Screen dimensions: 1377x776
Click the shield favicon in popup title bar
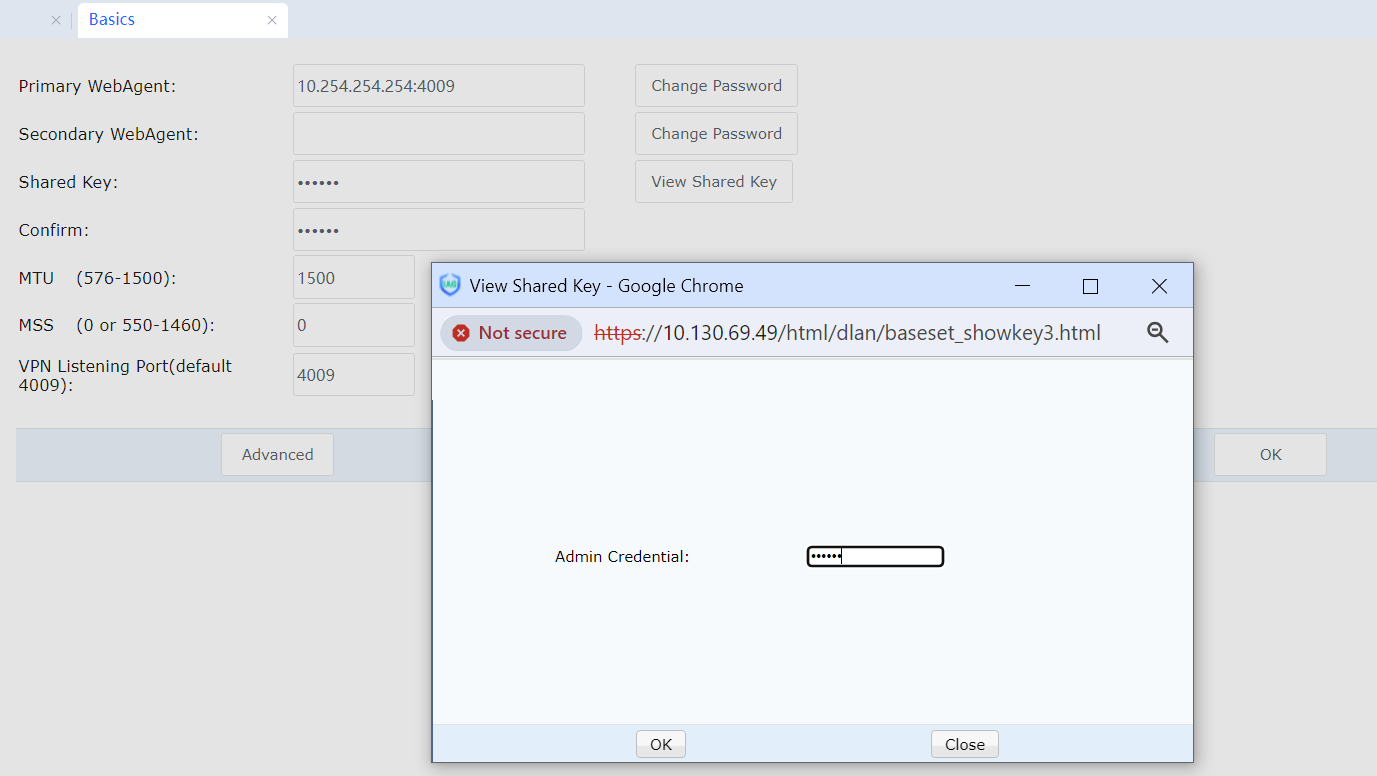coord(450,285)
